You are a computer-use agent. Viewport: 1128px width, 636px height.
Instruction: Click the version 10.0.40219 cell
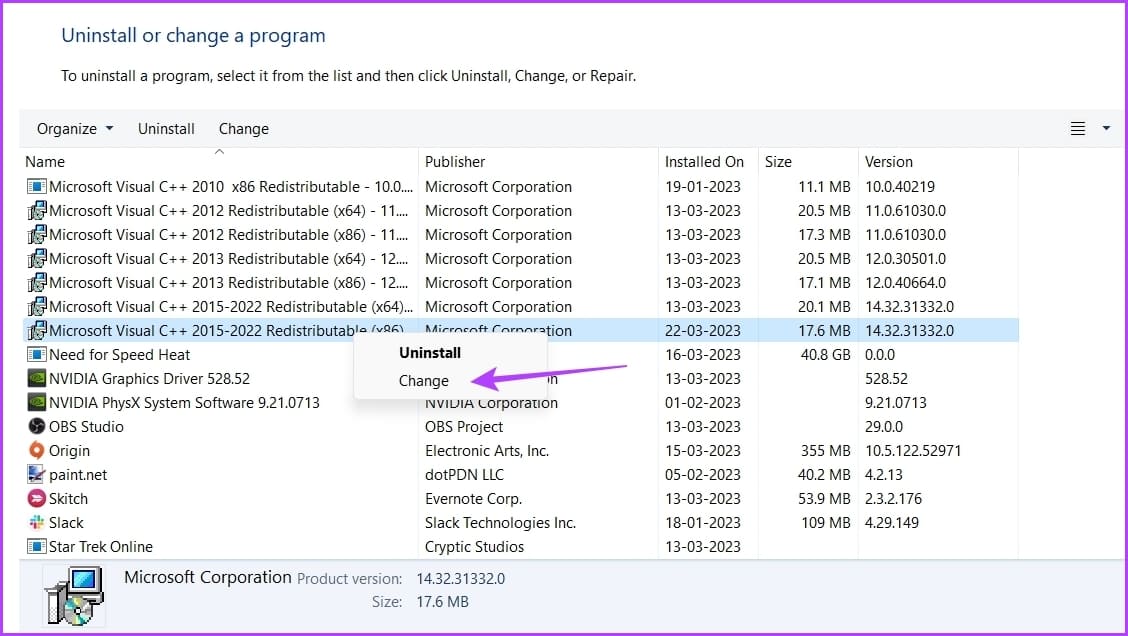[899, 187]
